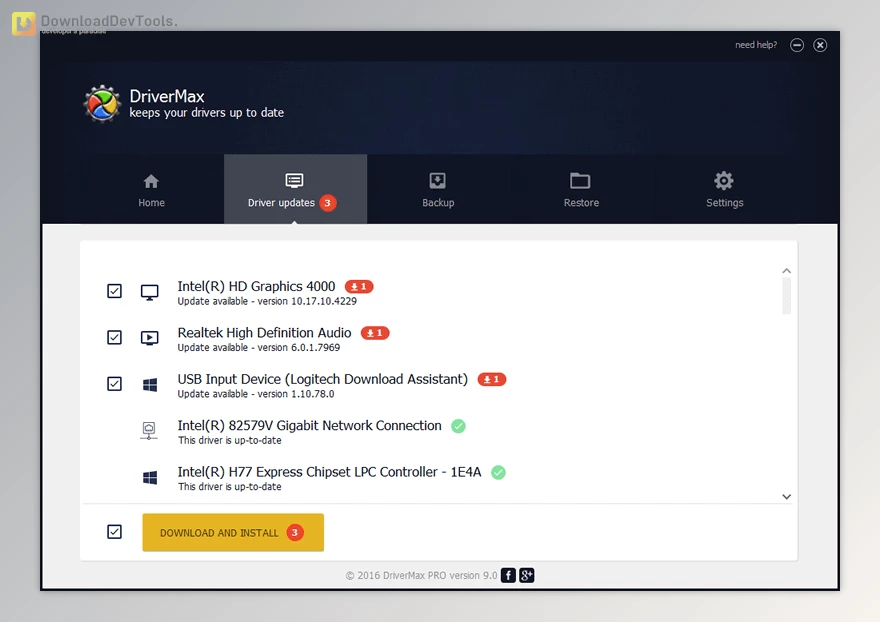880x622 pixels.
Task: Click the red 3 badge on Download and Install
Action: pyautogui.click(x=295, y=532)
